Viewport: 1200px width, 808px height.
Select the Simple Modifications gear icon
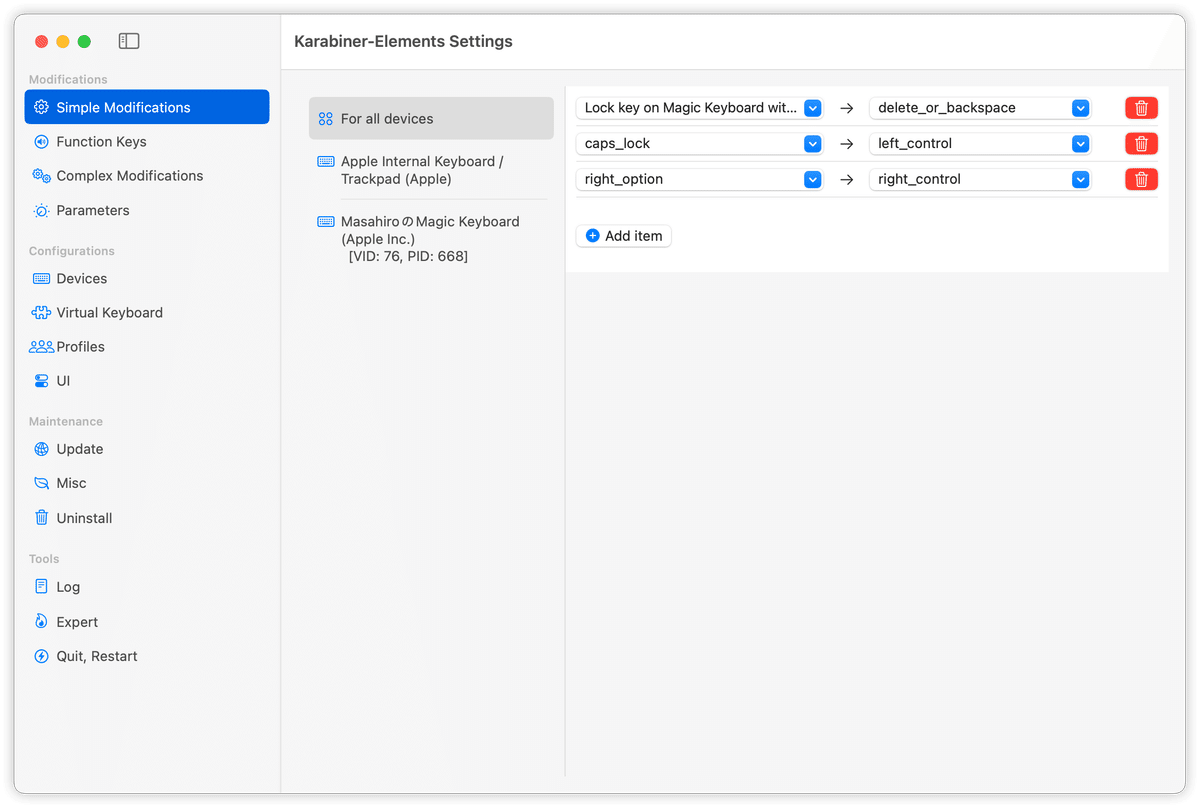click(x=40, y=107)
